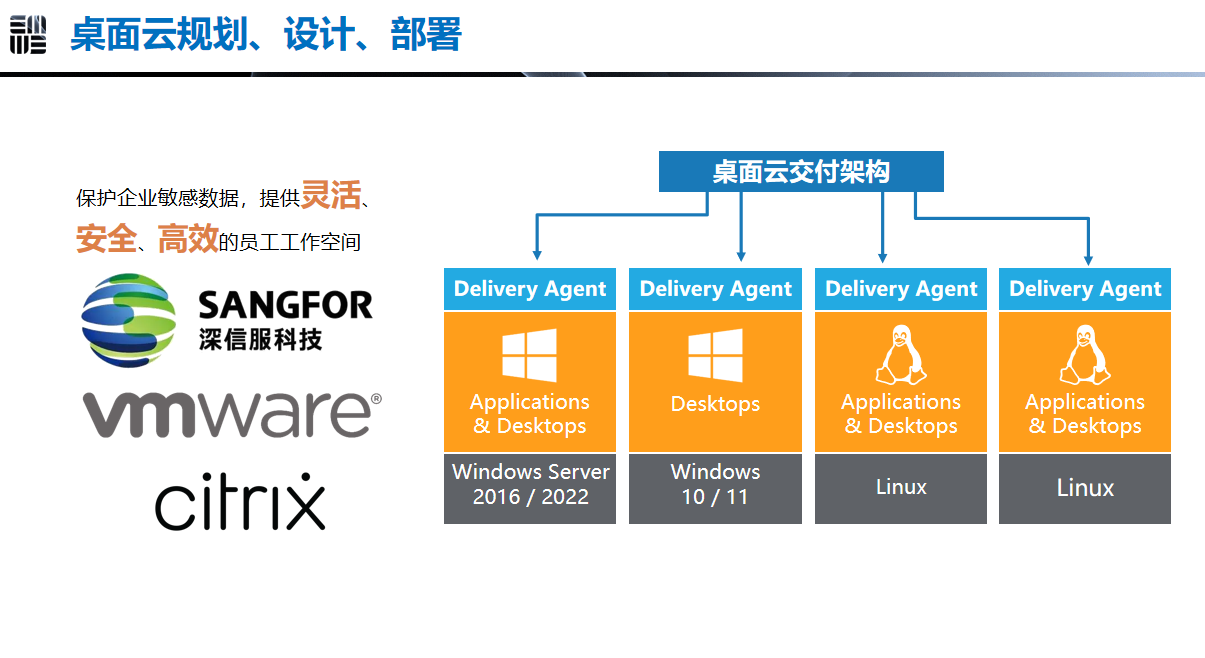Click the striped logo beside the slide title
Screen dimensions: 1205x658
point(28,35)
